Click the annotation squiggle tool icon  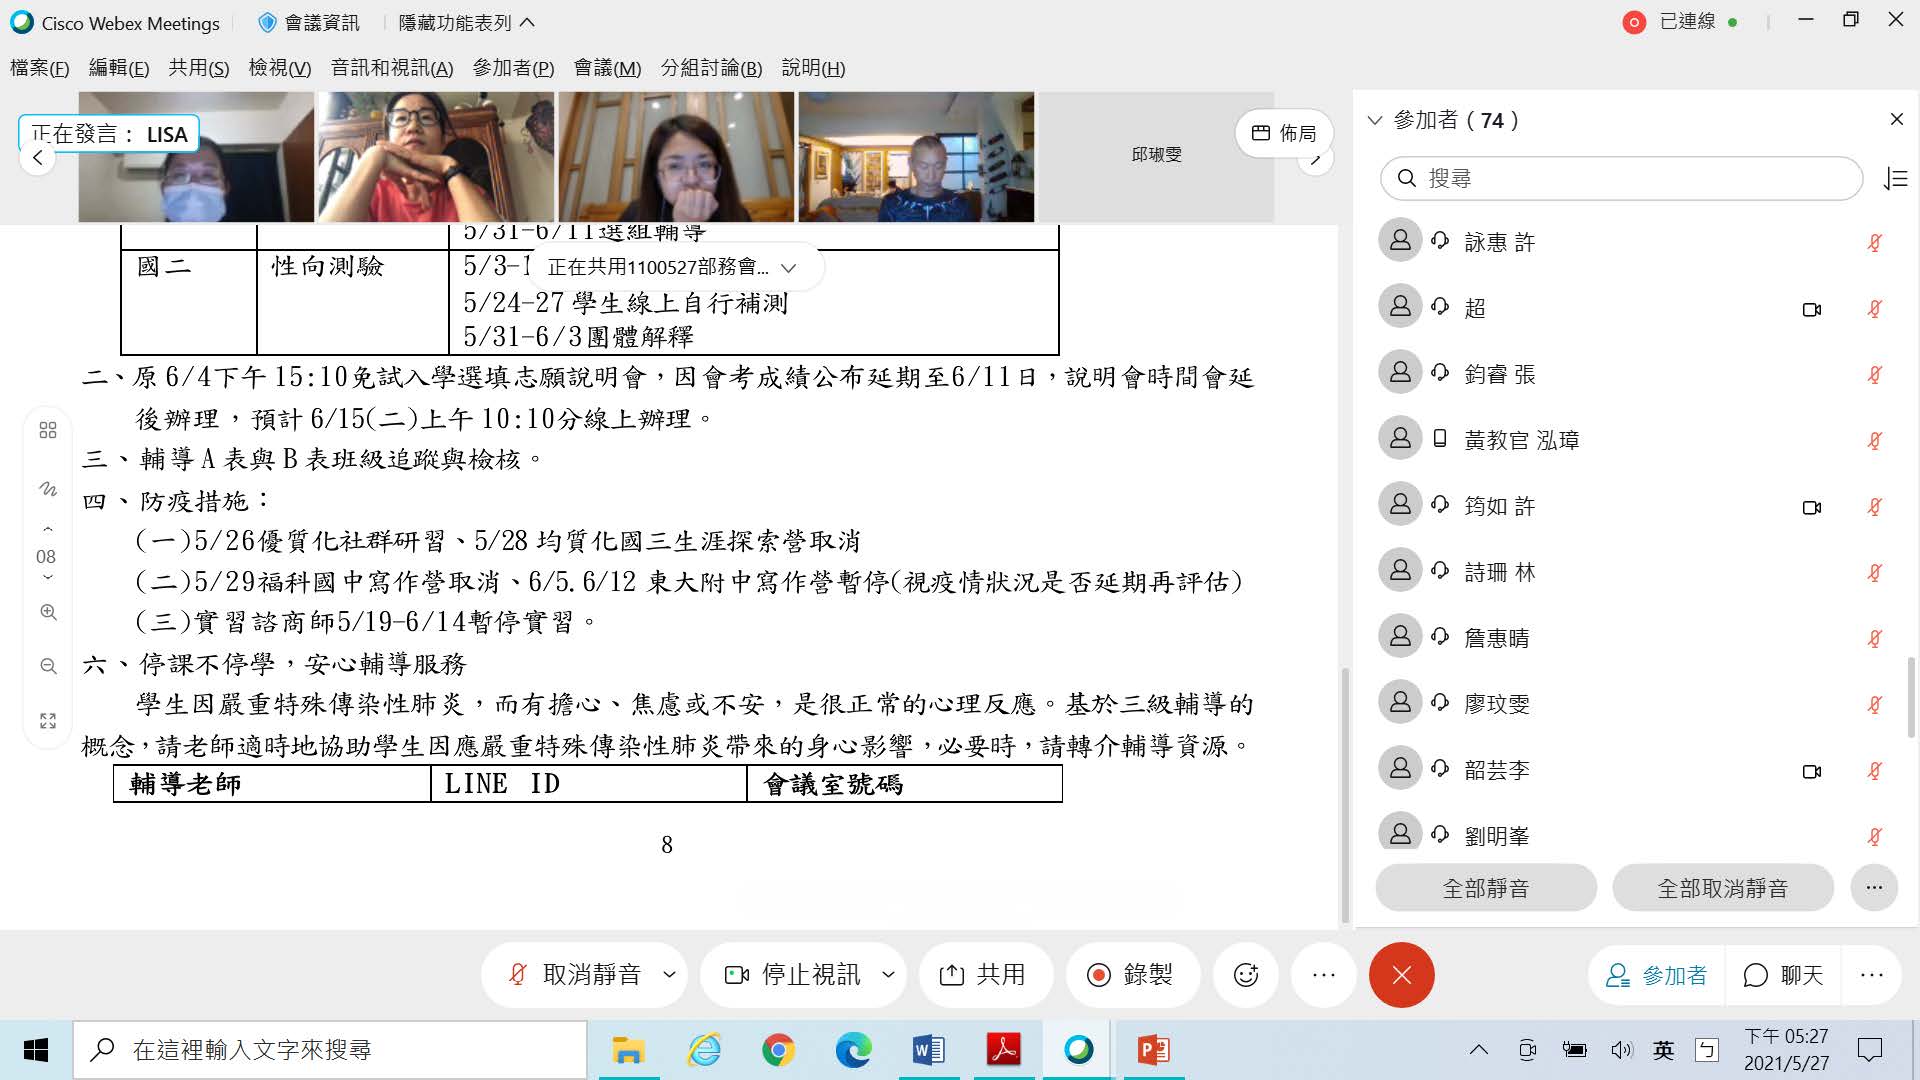[48, 489]
